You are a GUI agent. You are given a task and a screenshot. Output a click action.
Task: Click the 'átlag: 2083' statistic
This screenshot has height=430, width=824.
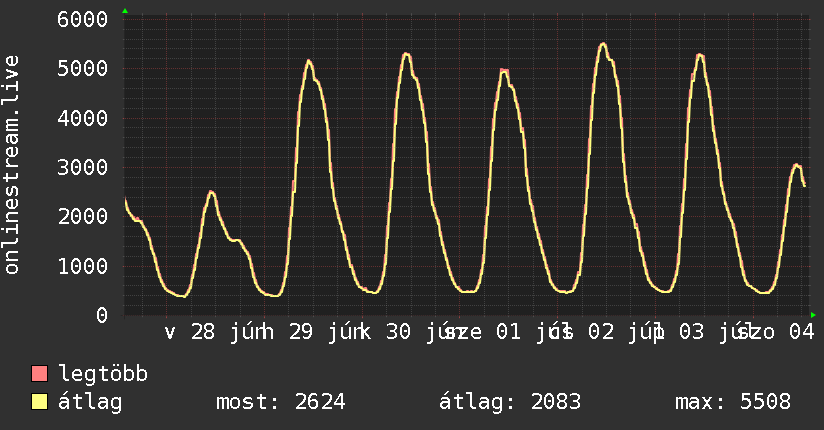click(510, 402)
